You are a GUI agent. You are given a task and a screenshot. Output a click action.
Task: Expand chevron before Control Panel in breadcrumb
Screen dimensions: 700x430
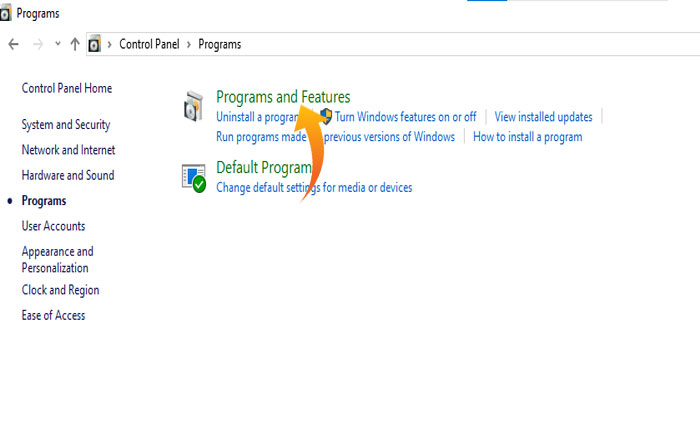[x=110, y=44]
